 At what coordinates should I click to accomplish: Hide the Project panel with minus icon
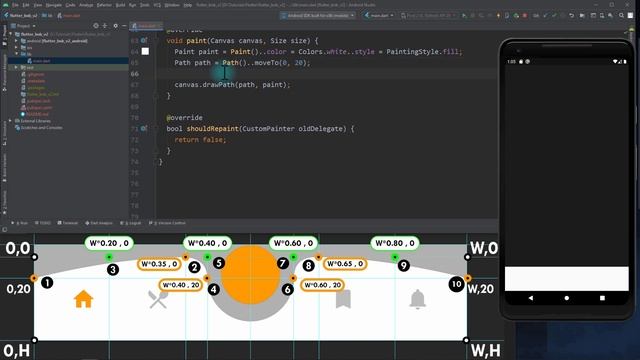pyautogui.click(x=124, y=26)
